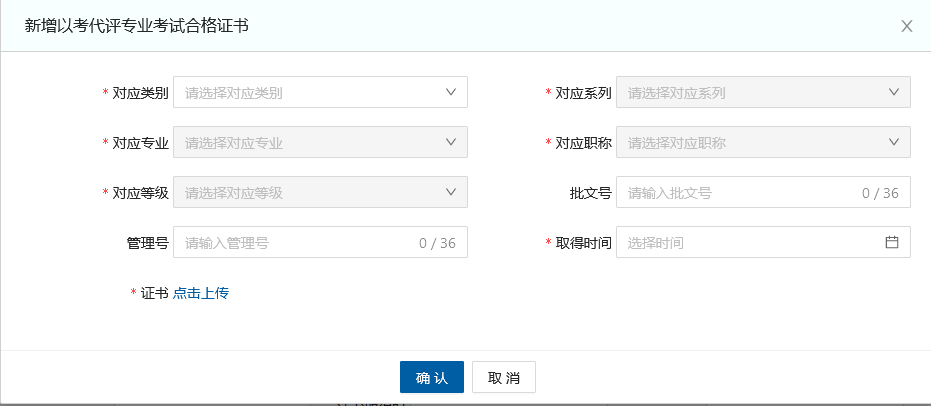Screen dimensions: 931x406
Task: Click the chevron arrow of 对应专业
Action: click(450, 142)
